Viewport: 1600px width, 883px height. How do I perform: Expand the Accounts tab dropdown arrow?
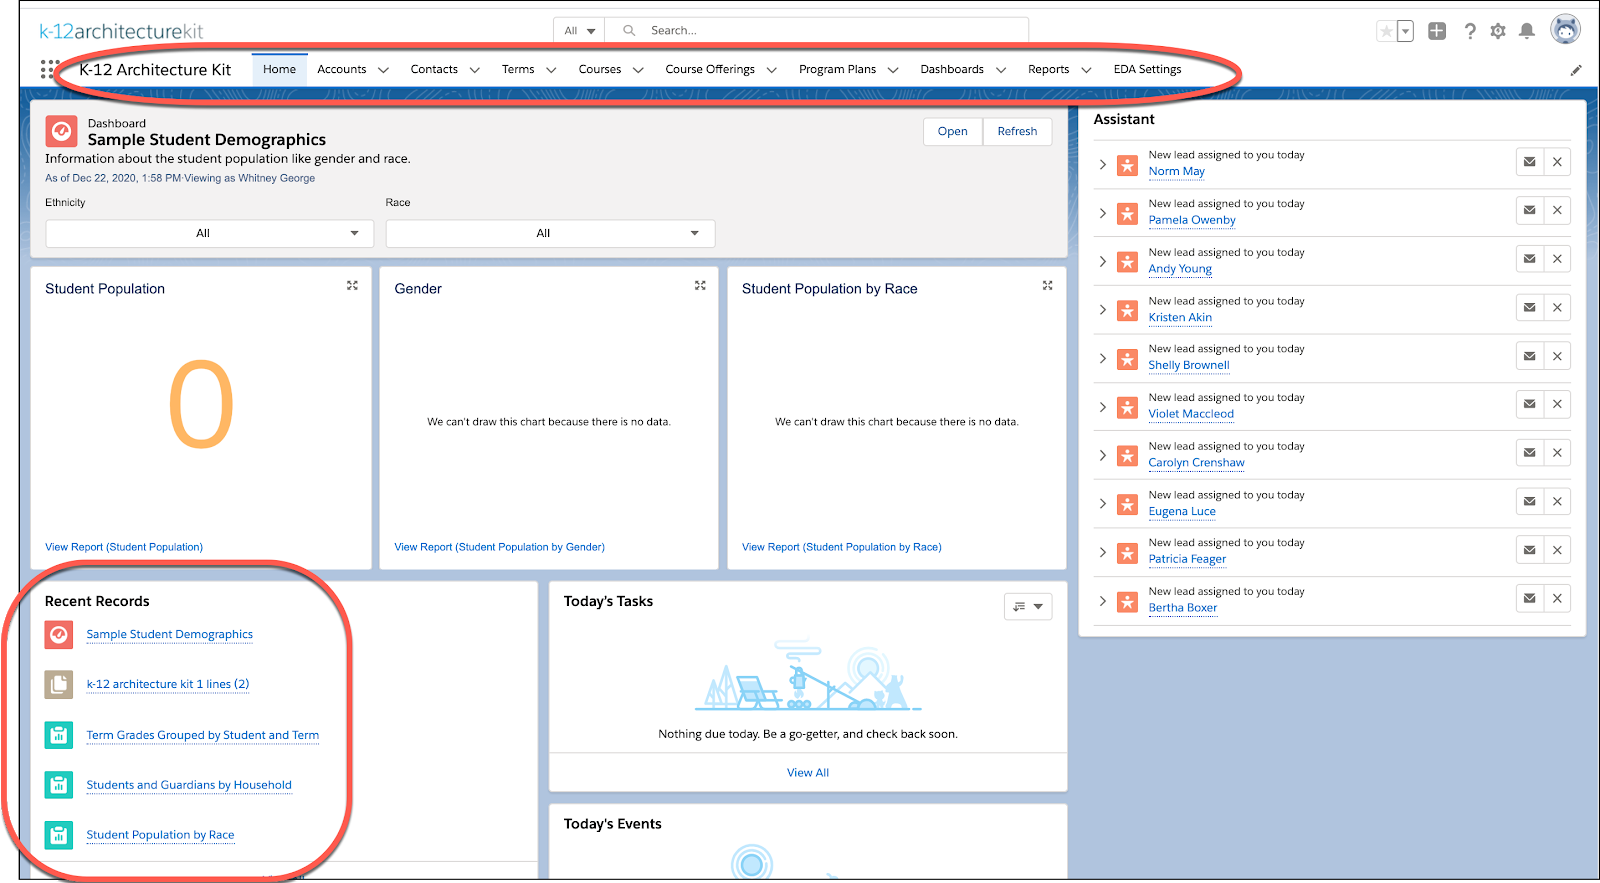point(385,70)
